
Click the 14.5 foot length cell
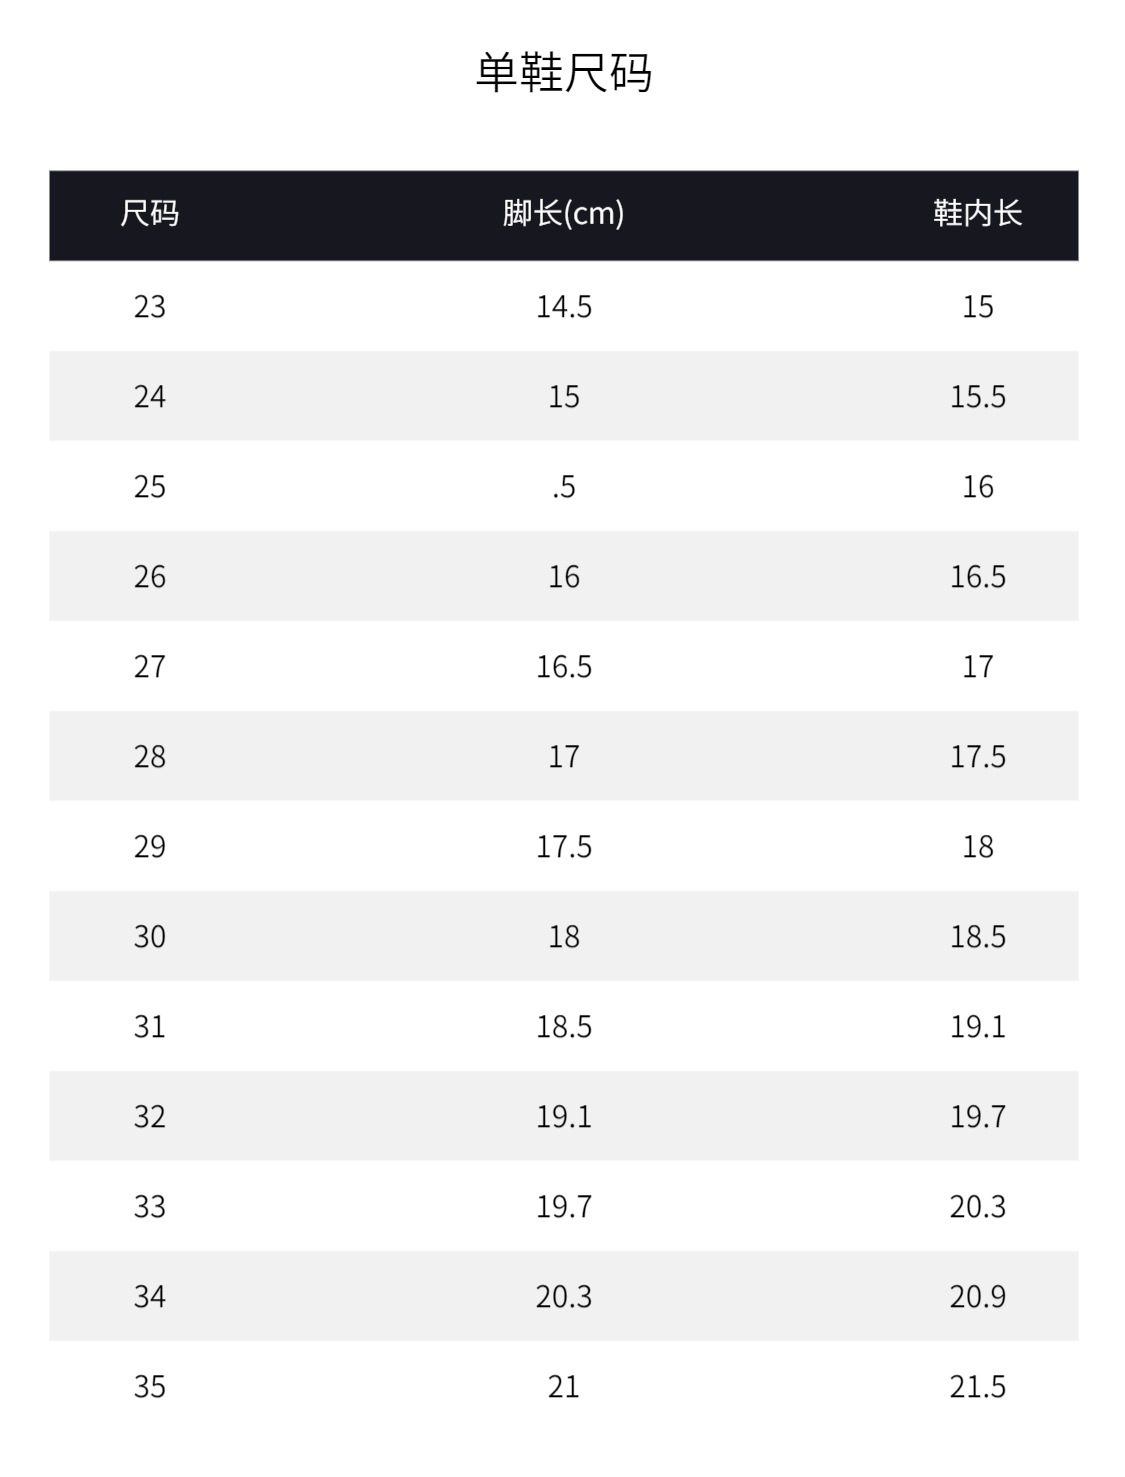pos(563,306)
